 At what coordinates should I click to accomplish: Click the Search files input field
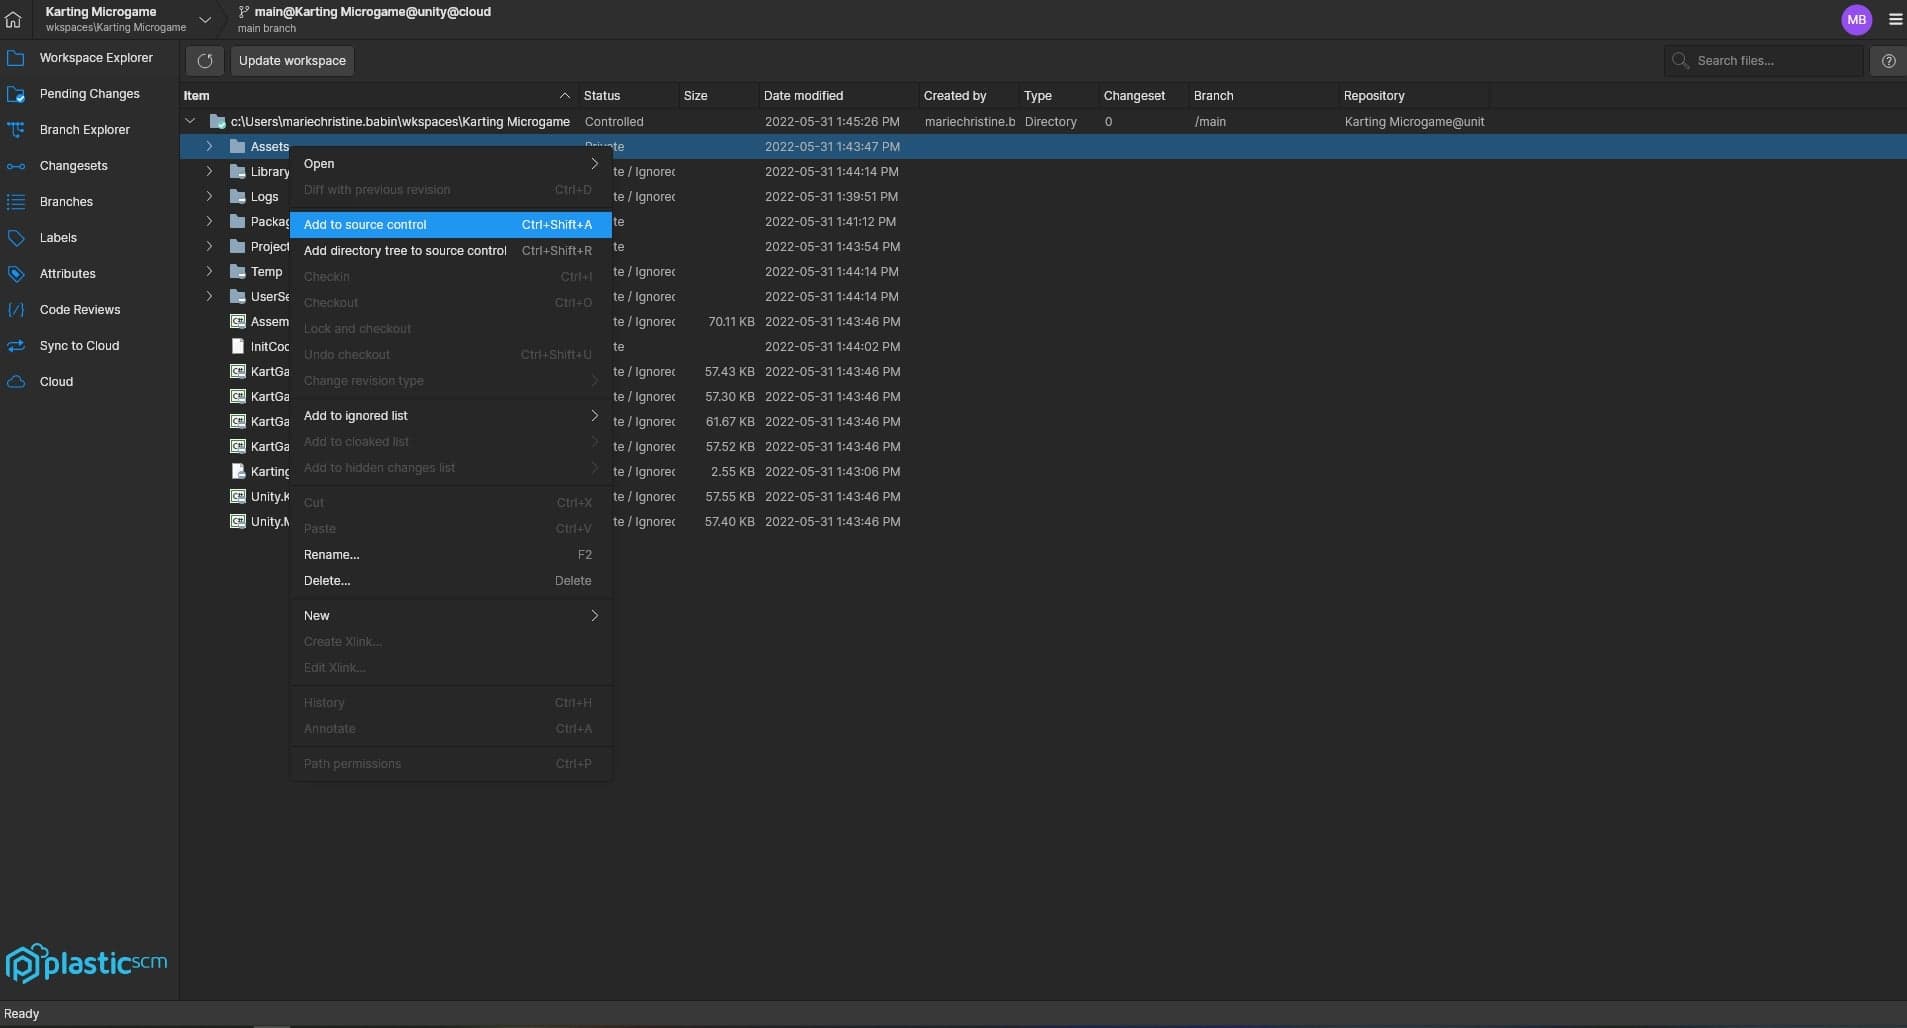pos(1770,60)
